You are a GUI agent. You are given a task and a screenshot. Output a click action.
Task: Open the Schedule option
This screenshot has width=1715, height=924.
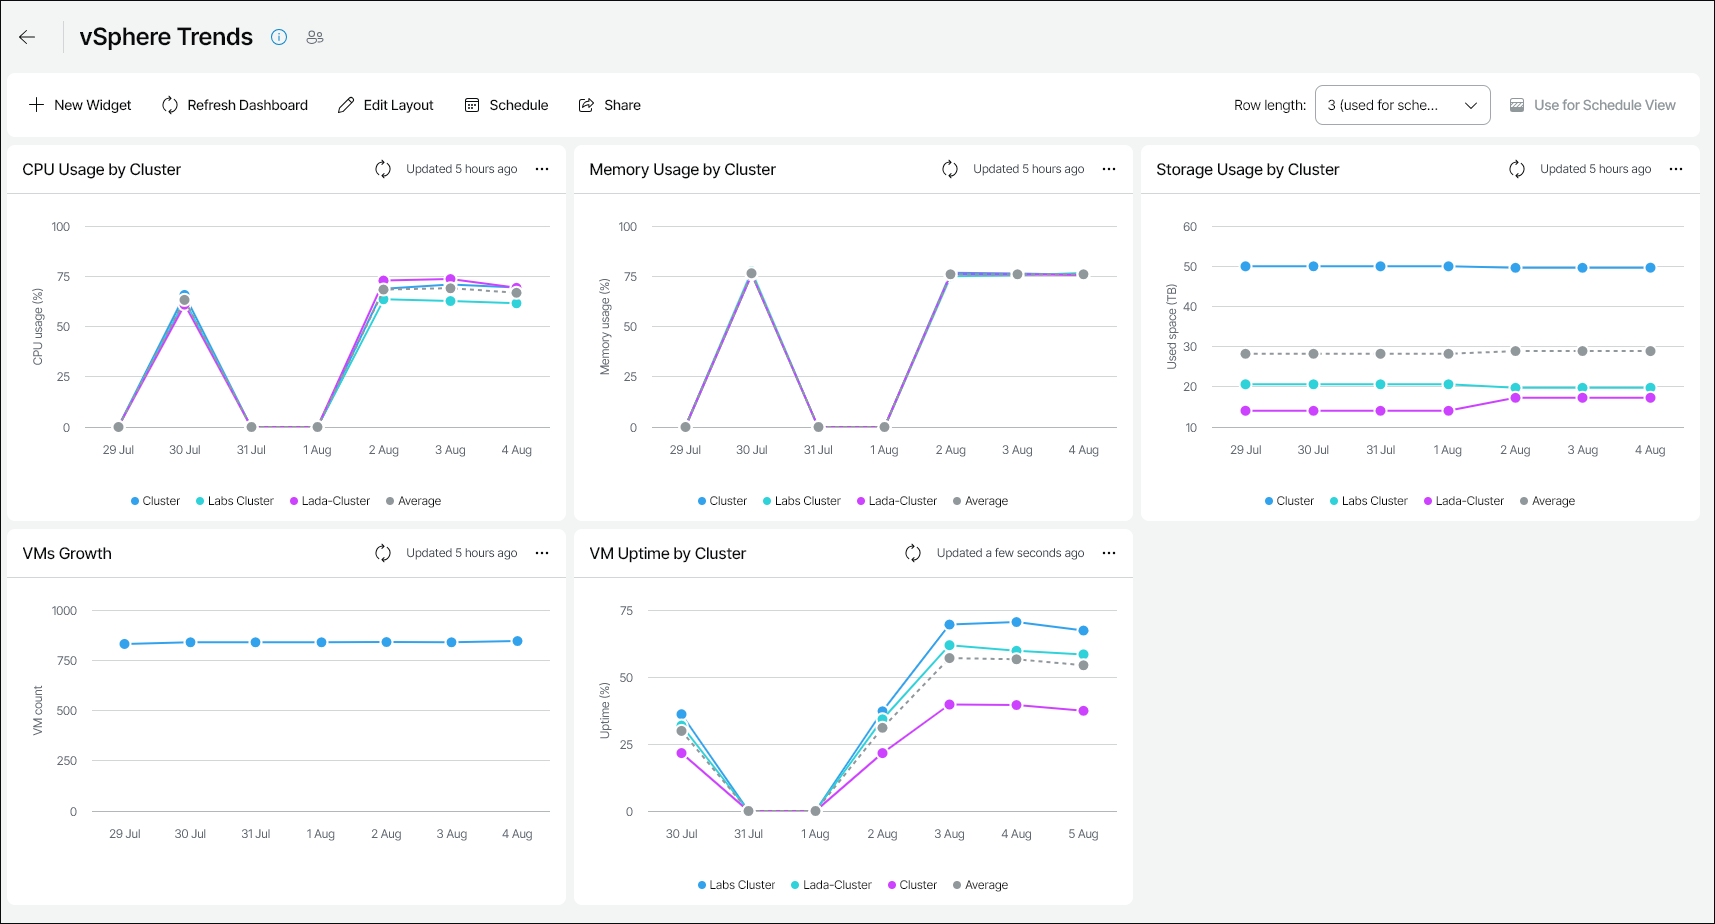[506, 105]
